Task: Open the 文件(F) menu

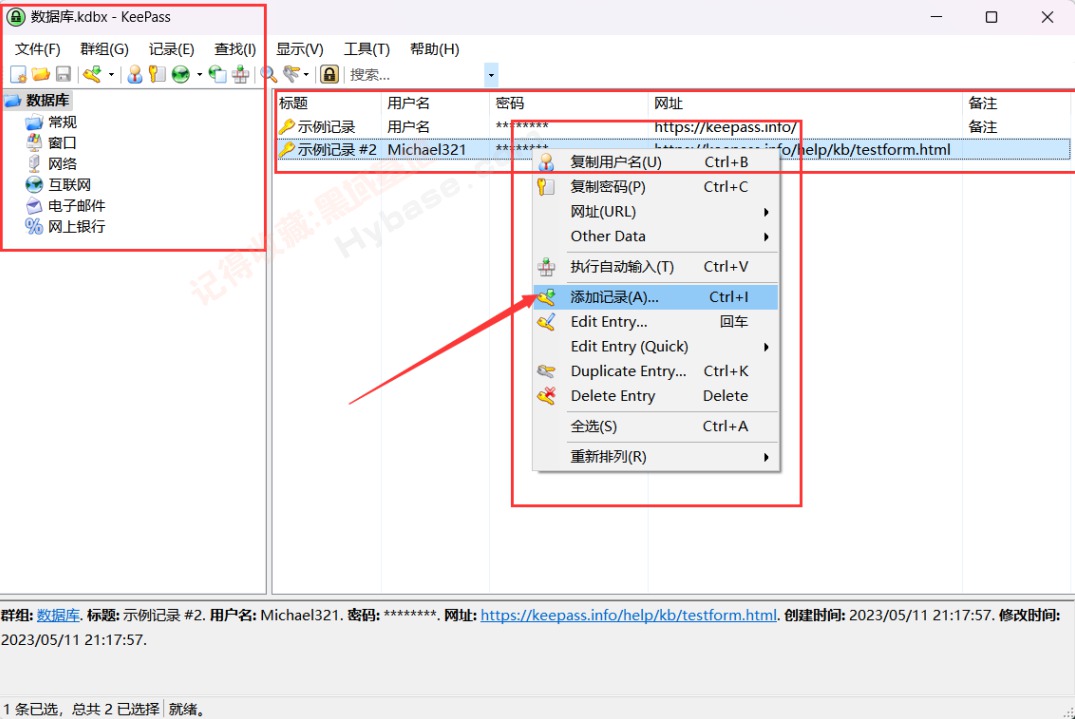Action: click(x=38, y=49)
